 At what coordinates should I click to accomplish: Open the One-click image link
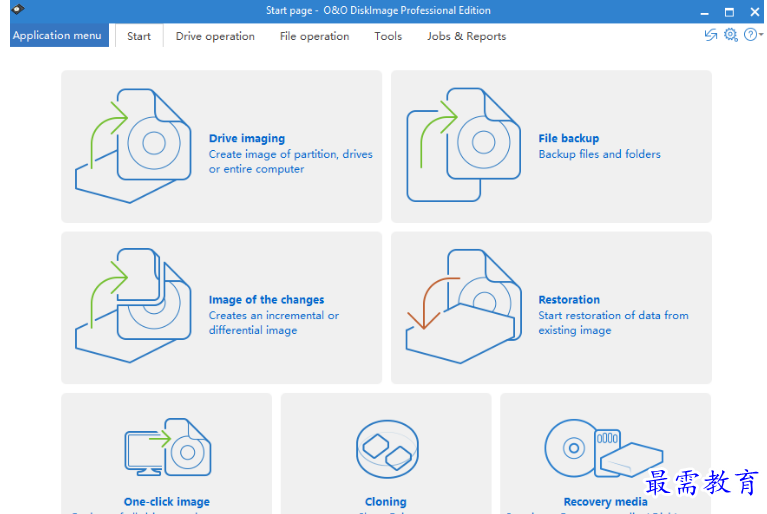point(167,502)
